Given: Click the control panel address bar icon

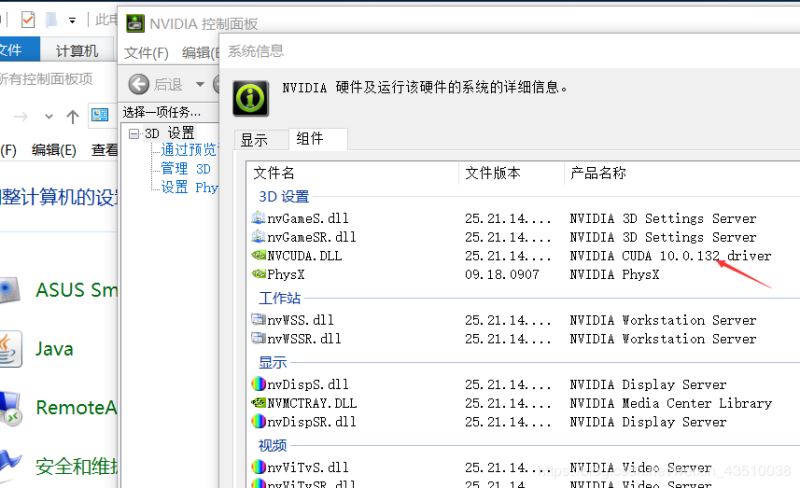Looking at the screenshot, I should coord(99,115).
